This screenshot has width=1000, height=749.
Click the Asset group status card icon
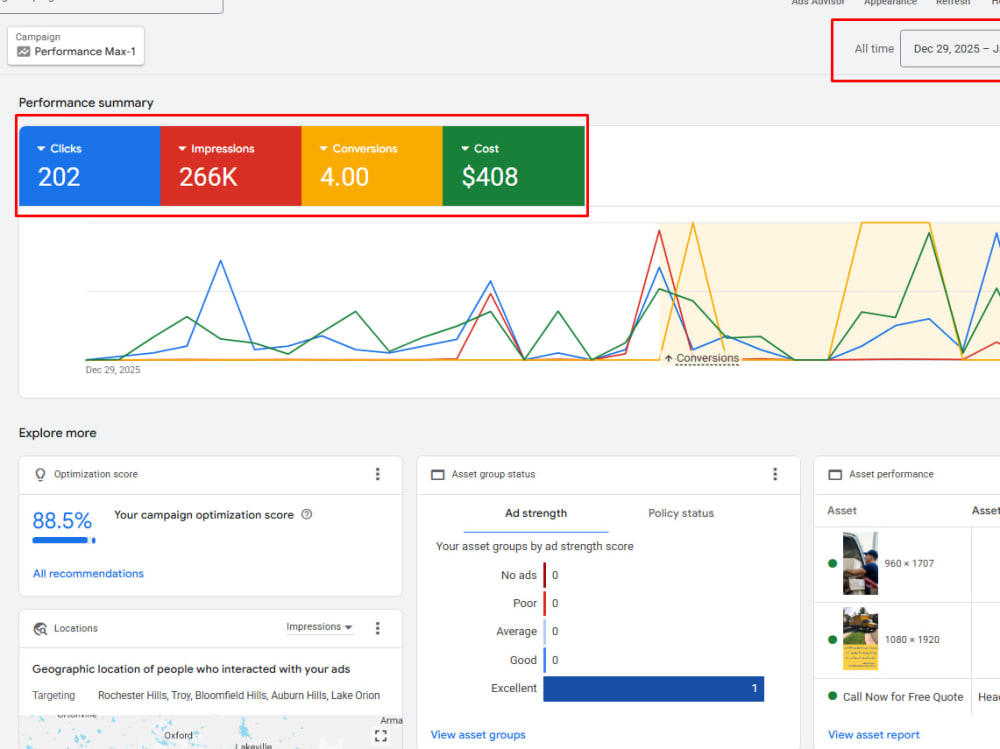[438, 475]
